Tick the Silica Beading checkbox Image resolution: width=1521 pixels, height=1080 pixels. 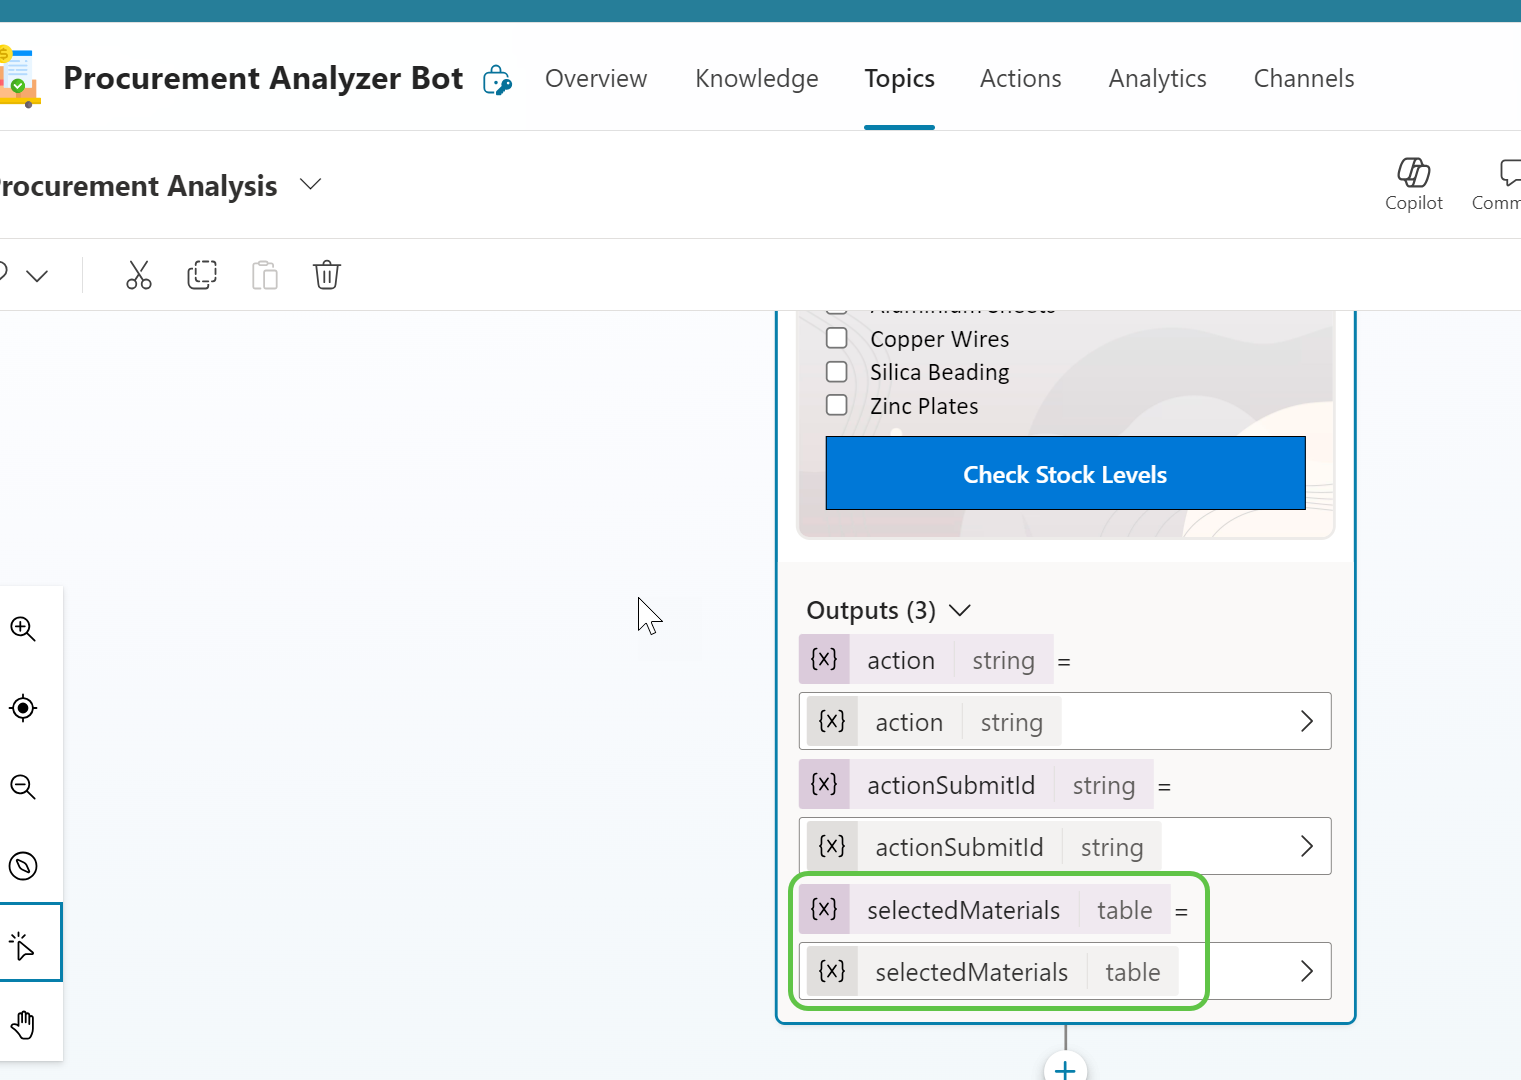tap(837, 372)
